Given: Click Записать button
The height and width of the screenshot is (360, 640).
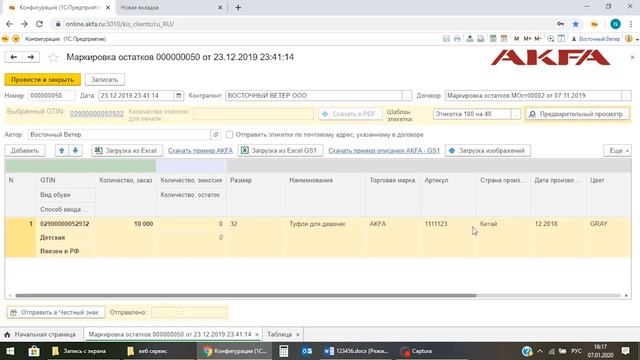Looking at the screenshot, I should (104, 80).
